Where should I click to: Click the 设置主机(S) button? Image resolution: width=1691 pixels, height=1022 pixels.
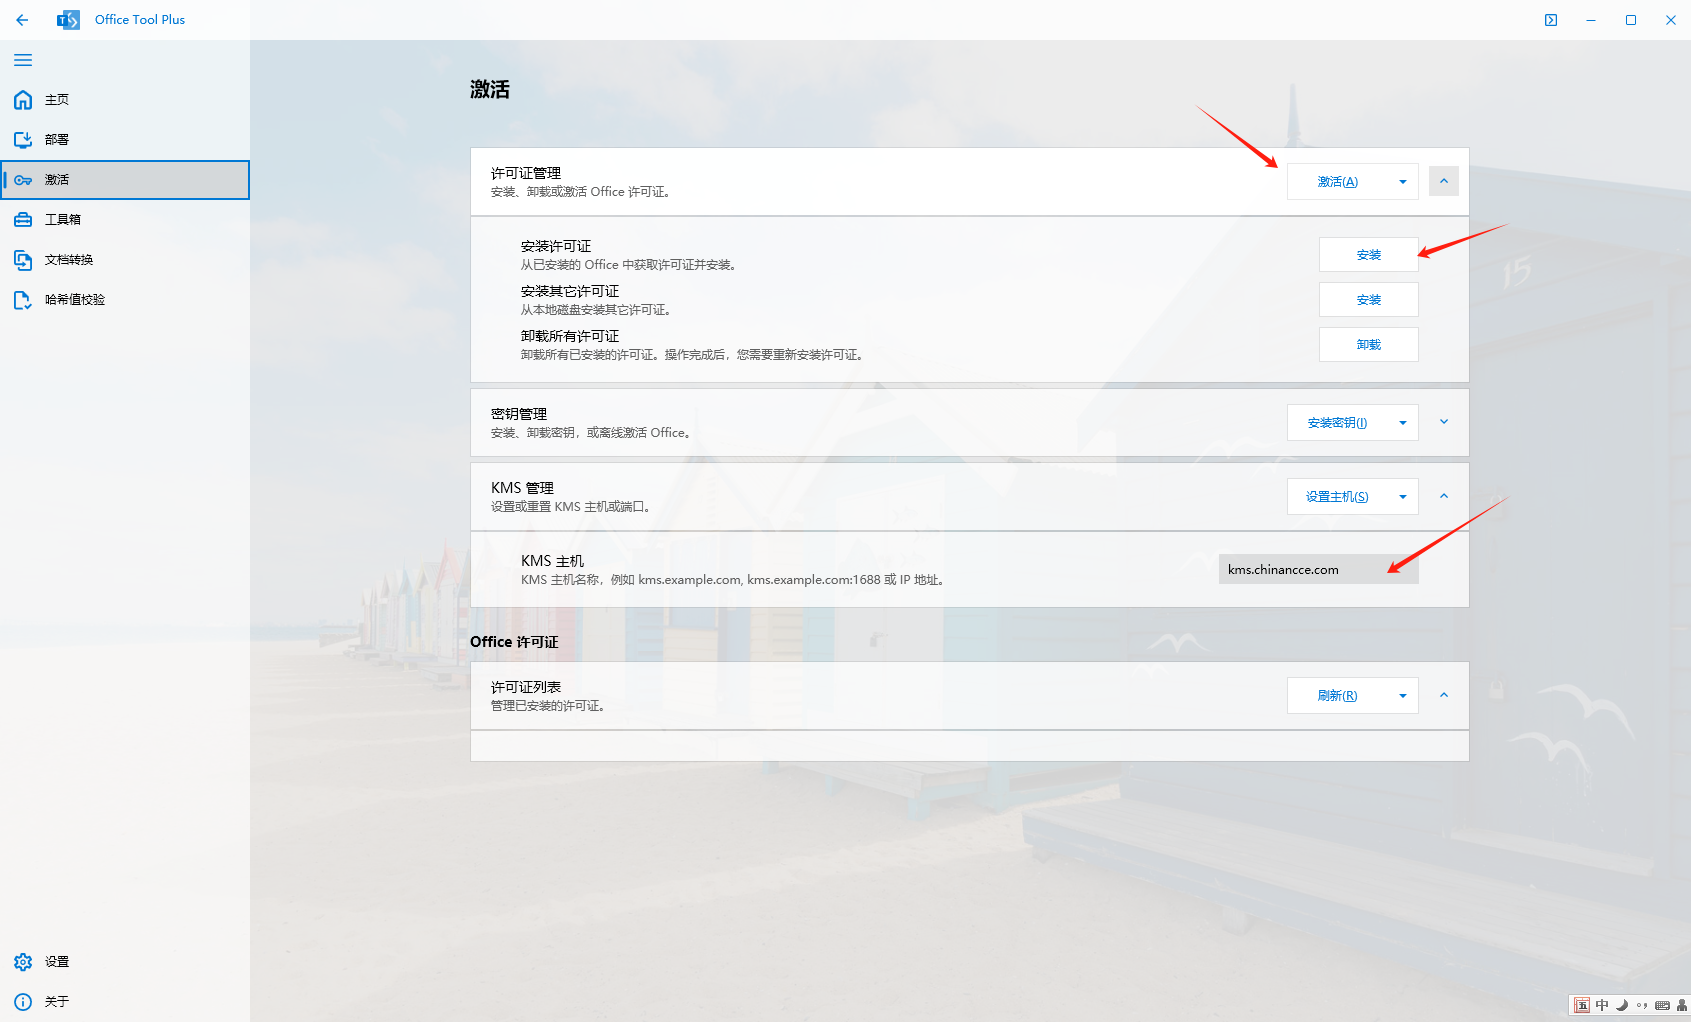1337,497
